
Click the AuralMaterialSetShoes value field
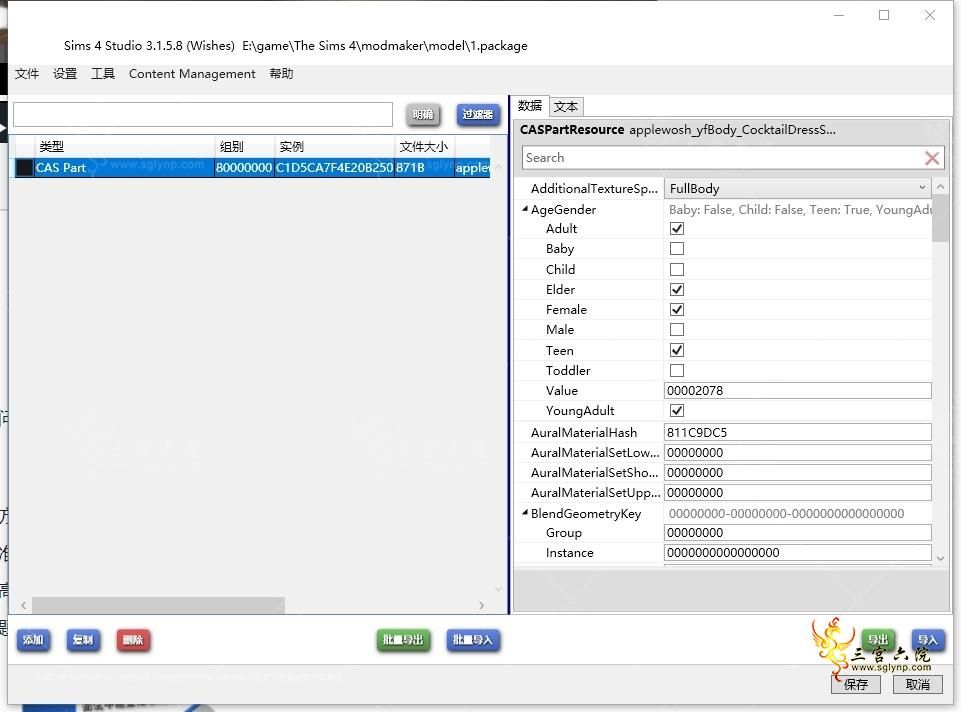point(797,472)
